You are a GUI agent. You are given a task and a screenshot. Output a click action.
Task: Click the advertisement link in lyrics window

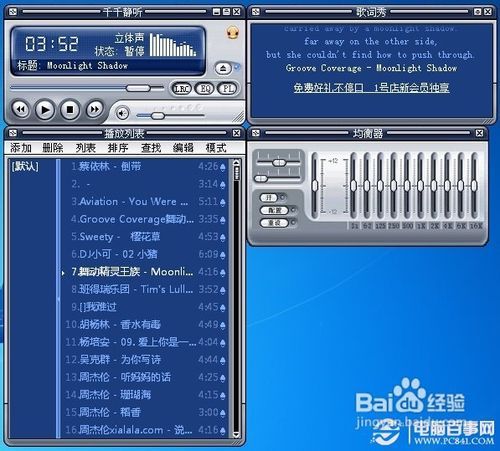(x=371, y=88)
